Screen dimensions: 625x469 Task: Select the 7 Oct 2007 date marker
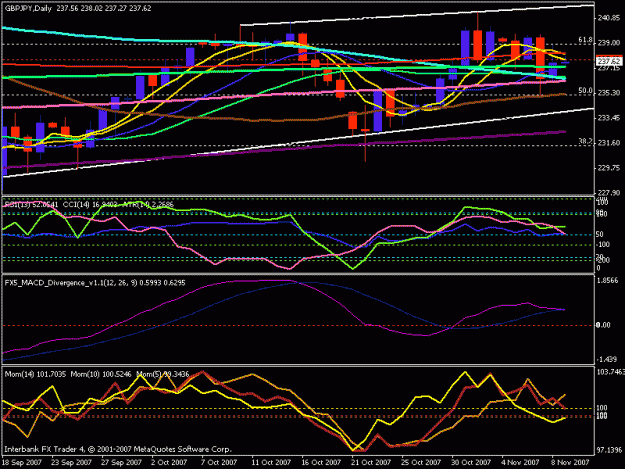point(219,462)
